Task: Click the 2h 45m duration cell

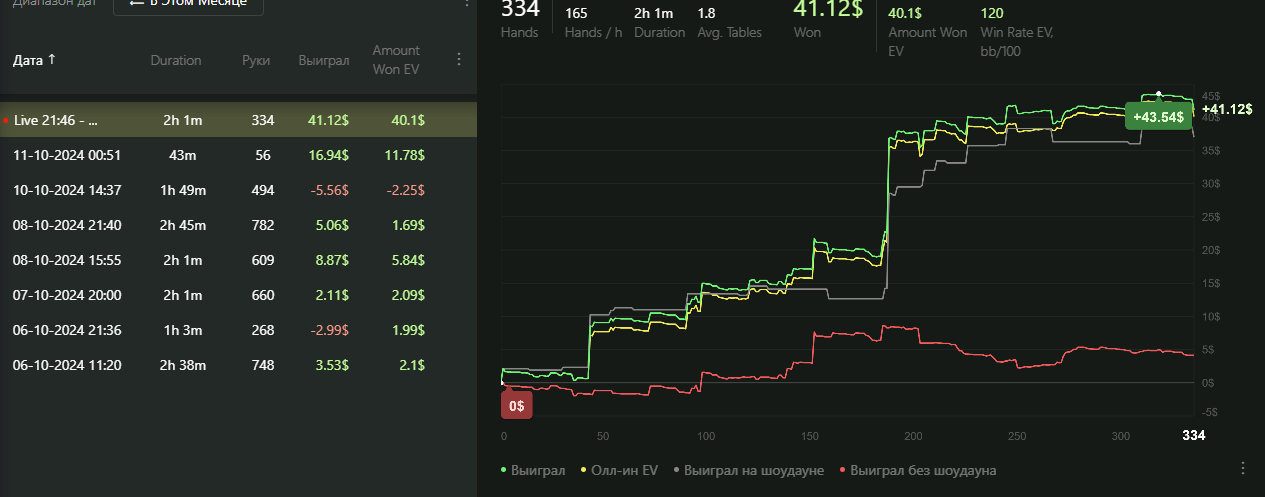Action: click(183, 225)
